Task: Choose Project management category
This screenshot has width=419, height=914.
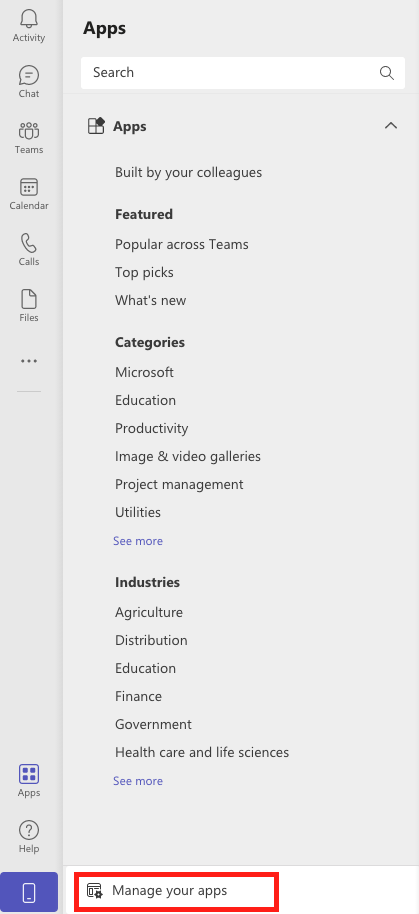Action: click(179, 484)
